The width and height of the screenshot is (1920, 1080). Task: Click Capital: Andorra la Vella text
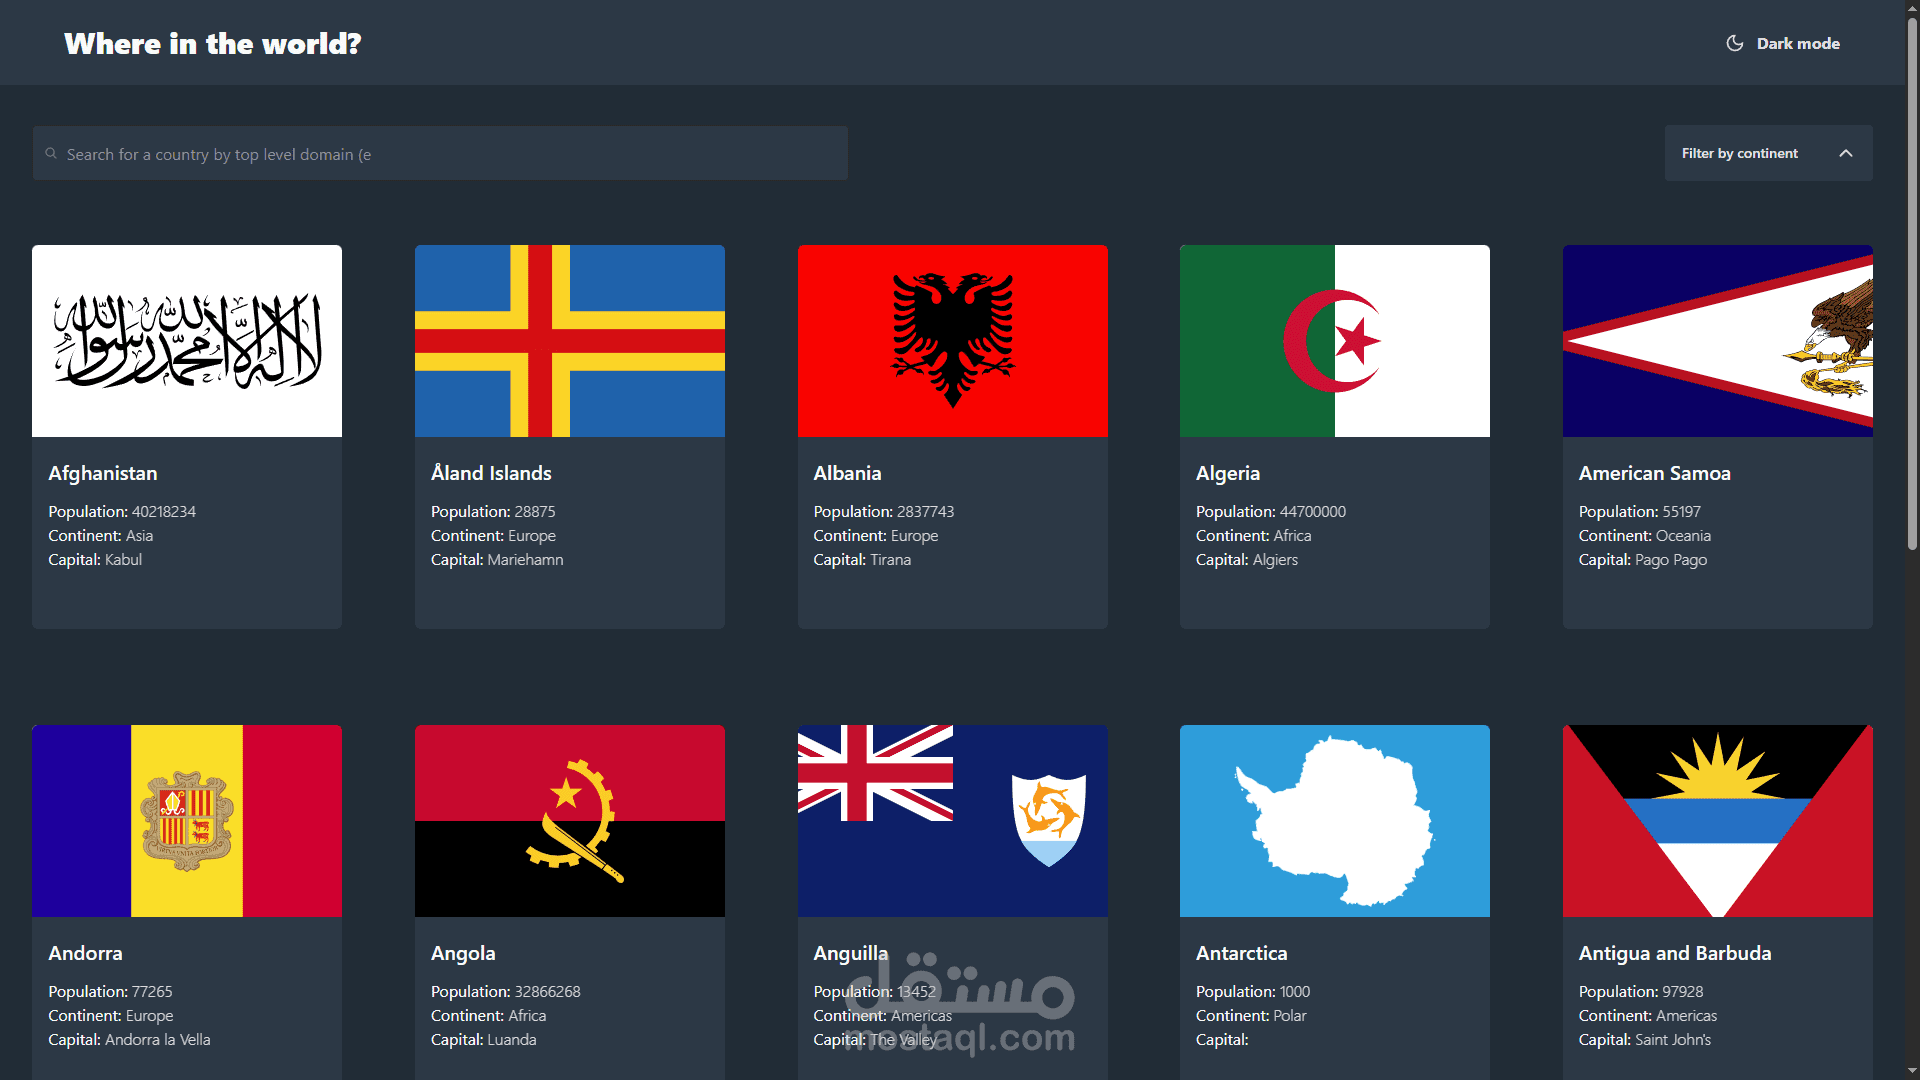pos(129,1039)
